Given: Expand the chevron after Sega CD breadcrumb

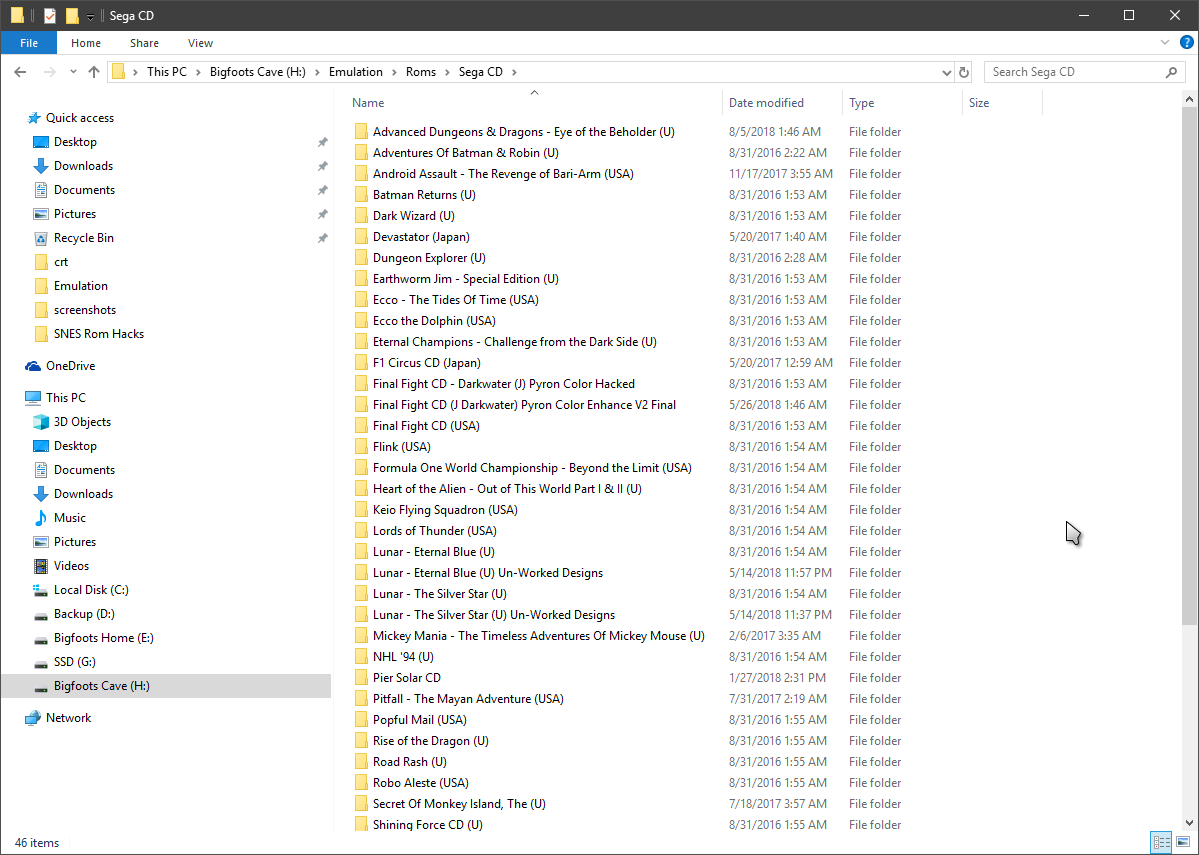Looking at the screenshot, I should pyautogui.click(x=515, y=72).
